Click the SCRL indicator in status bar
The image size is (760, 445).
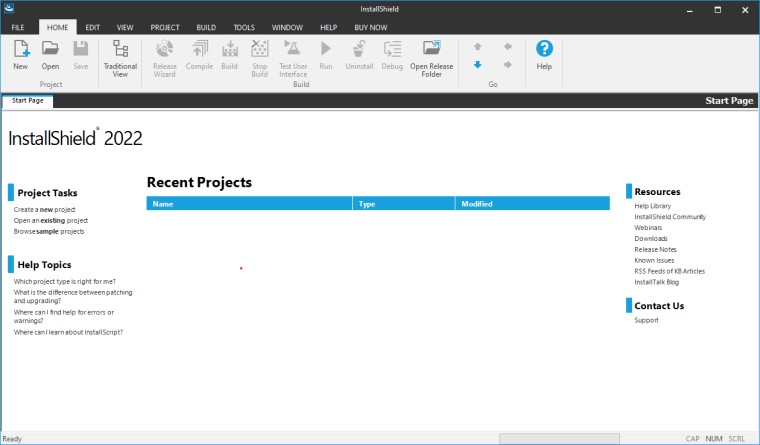pos(736,439)
